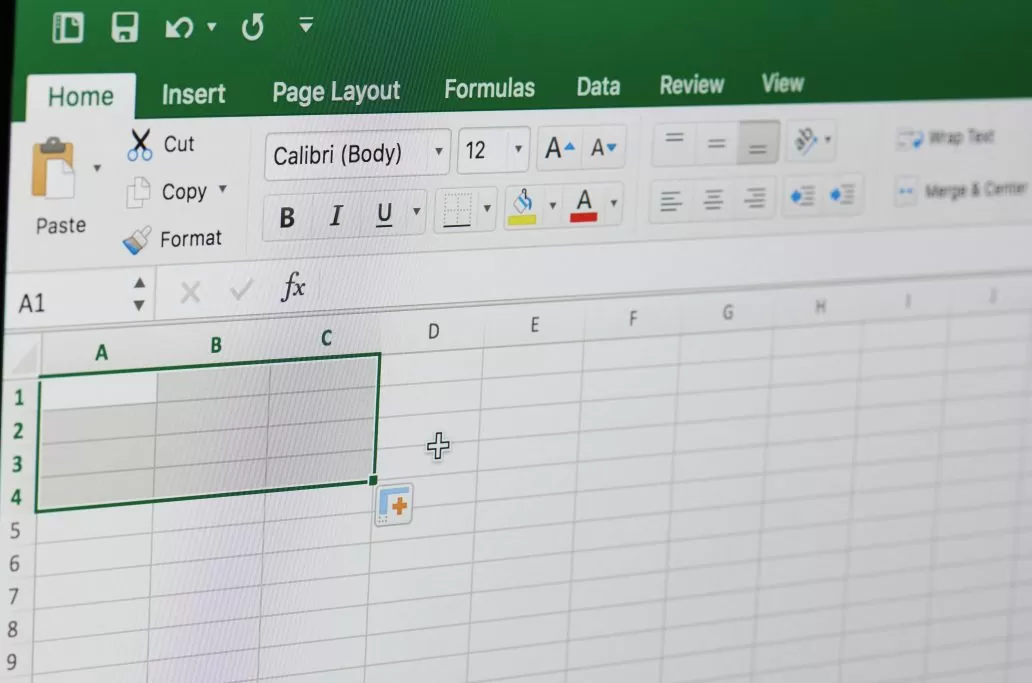Click the Undo arrow icon

pos(180,27)
